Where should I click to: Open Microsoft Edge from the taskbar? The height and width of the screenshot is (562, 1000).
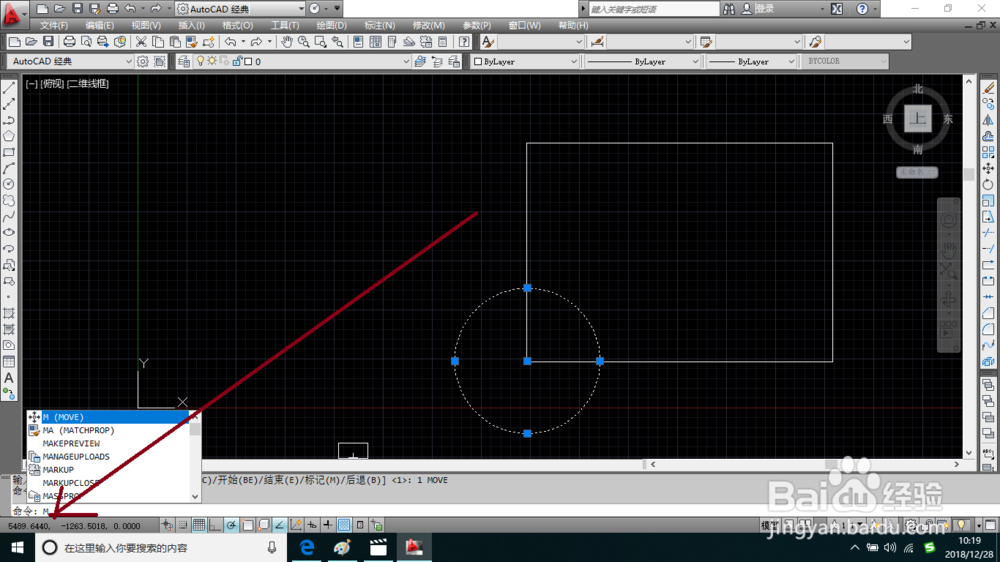pyautogui.click(x=307, y=547)
